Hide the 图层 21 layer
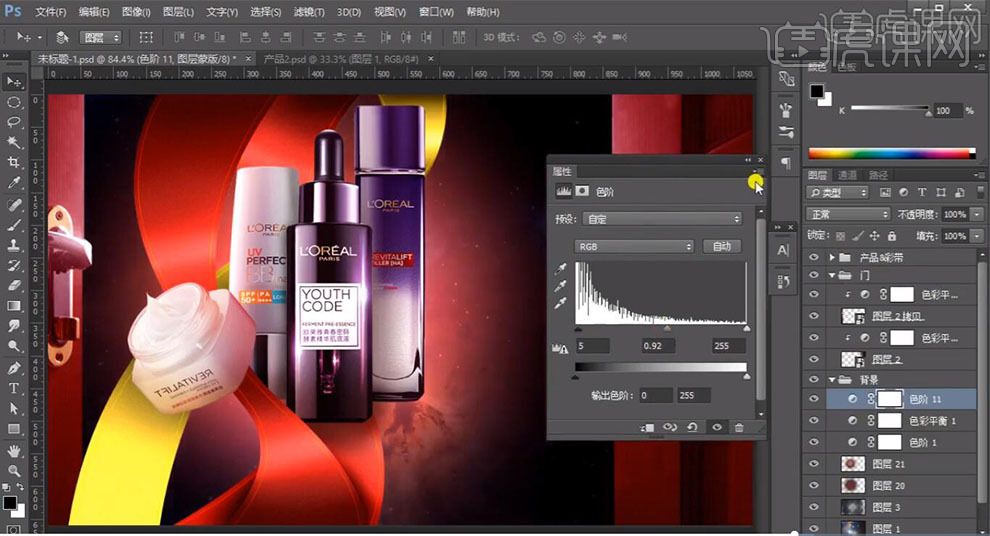The image size is (990, 536). point(813,464)
